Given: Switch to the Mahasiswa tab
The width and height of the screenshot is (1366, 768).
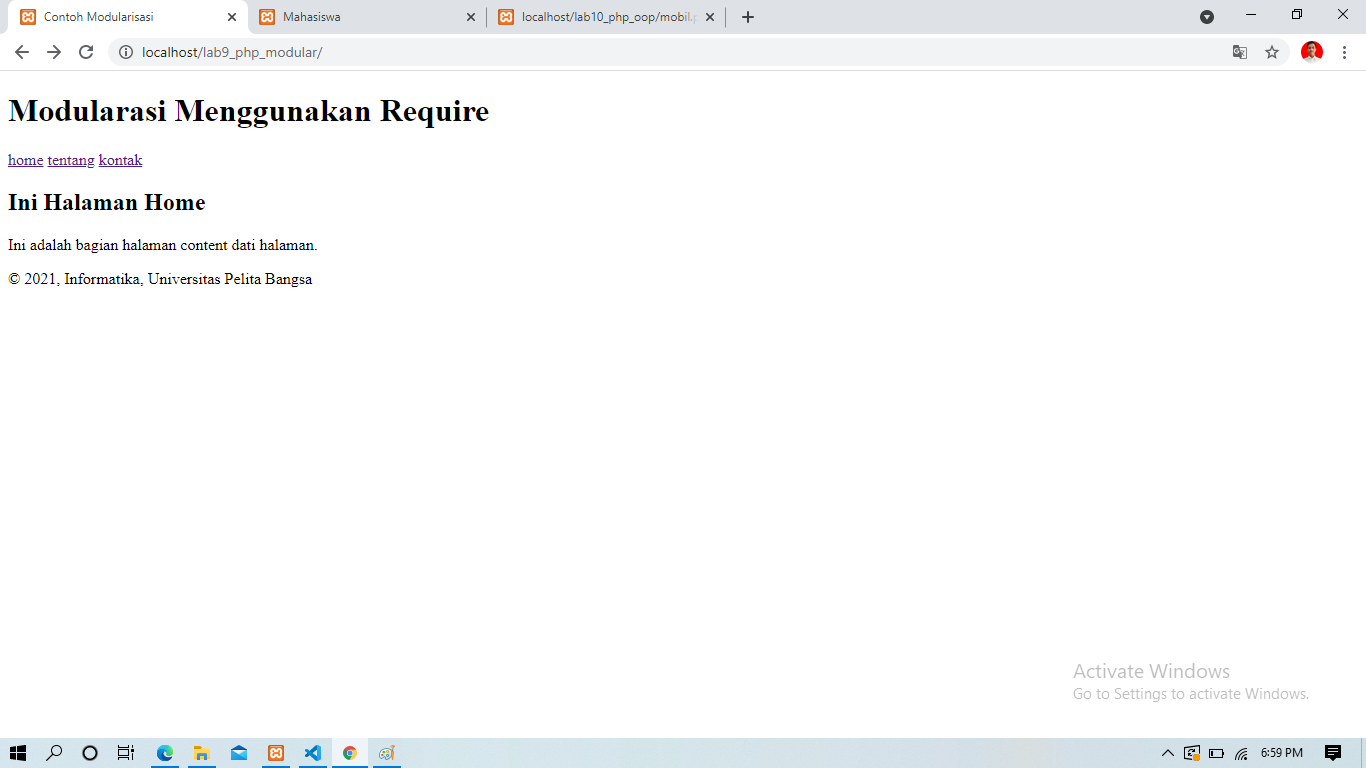Looking at the screenshot, I should point(367,17).
